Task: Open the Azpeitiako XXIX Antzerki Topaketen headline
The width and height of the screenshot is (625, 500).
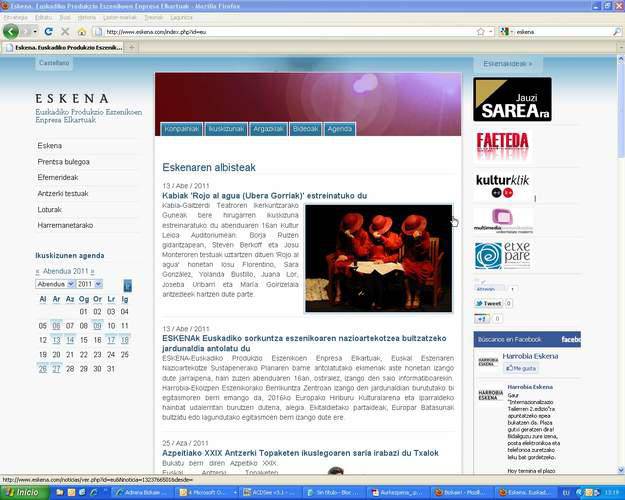Action: click(300, 453)
